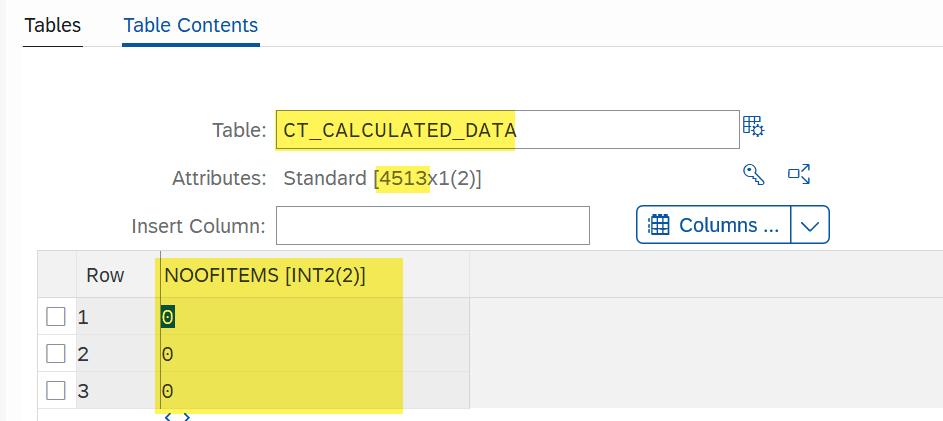
Task: Open the Columns button dropdown arrow
Action: (x=810, y=225)
